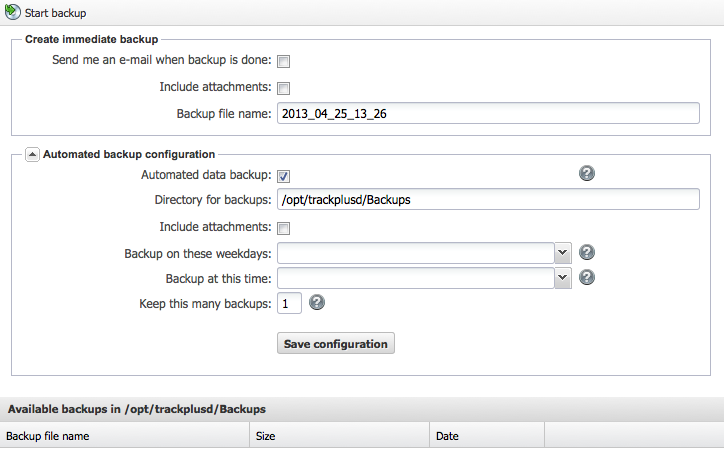Sort by Backup file name column header

tap(48, 436)
